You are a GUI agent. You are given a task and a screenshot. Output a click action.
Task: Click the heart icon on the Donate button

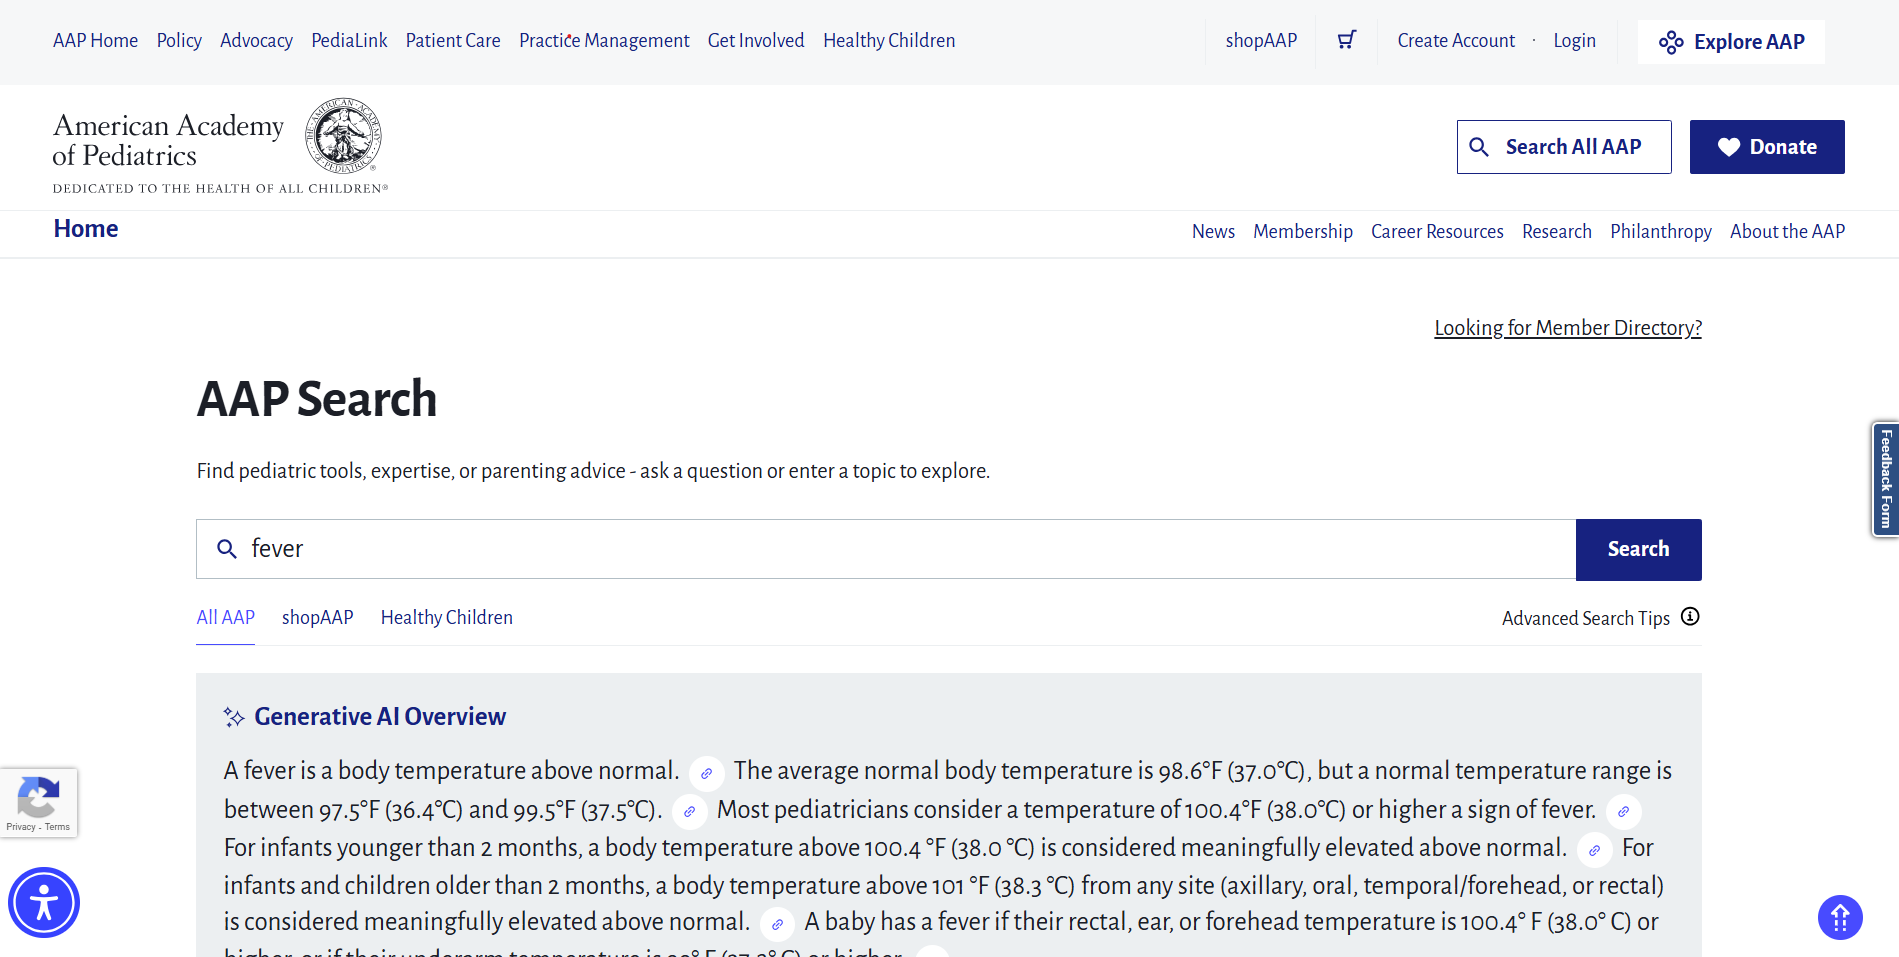click(x=1729, y=147)
